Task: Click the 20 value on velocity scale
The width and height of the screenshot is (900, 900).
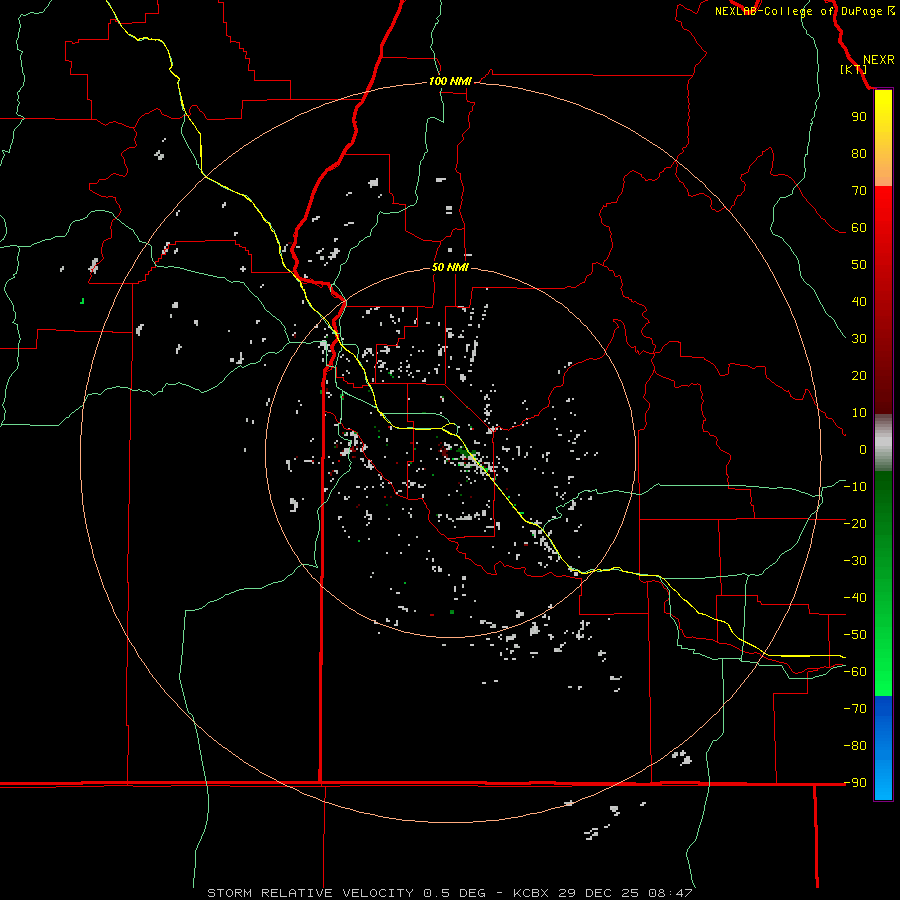Action: pyautogui.click(x=859, y=376)
